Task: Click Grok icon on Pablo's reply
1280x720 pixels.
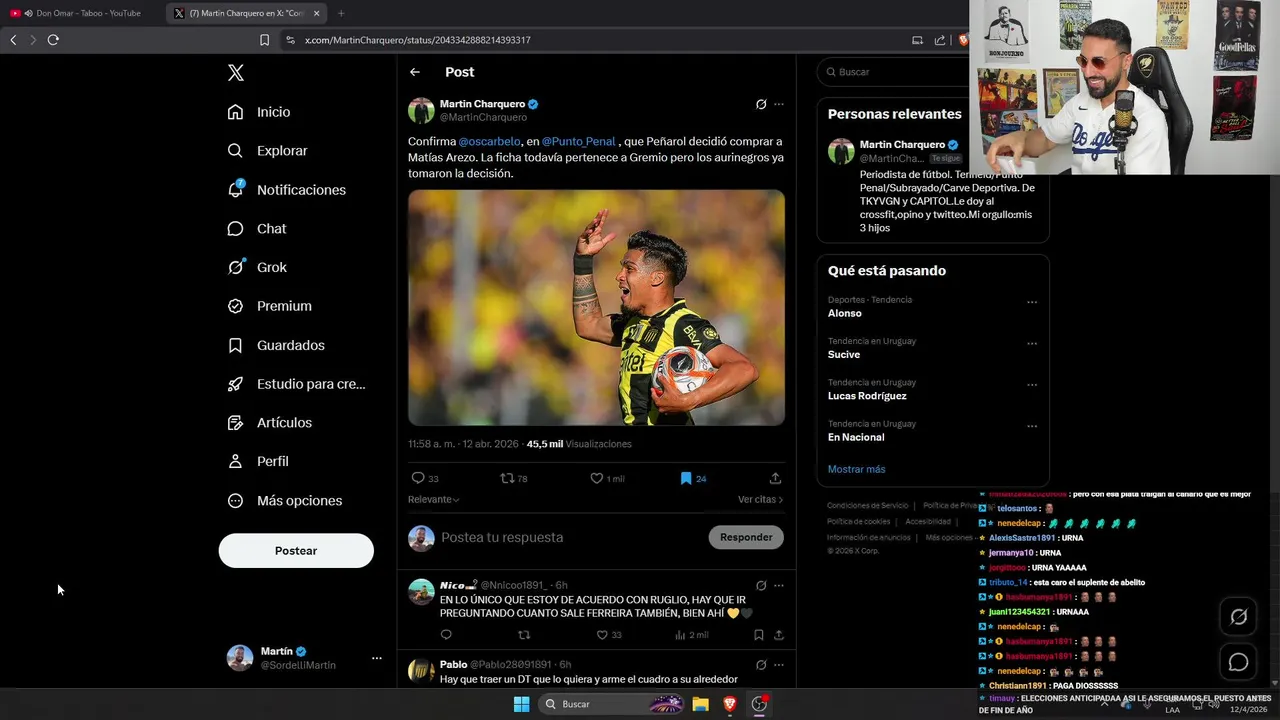Action: (x=761, y=664)
